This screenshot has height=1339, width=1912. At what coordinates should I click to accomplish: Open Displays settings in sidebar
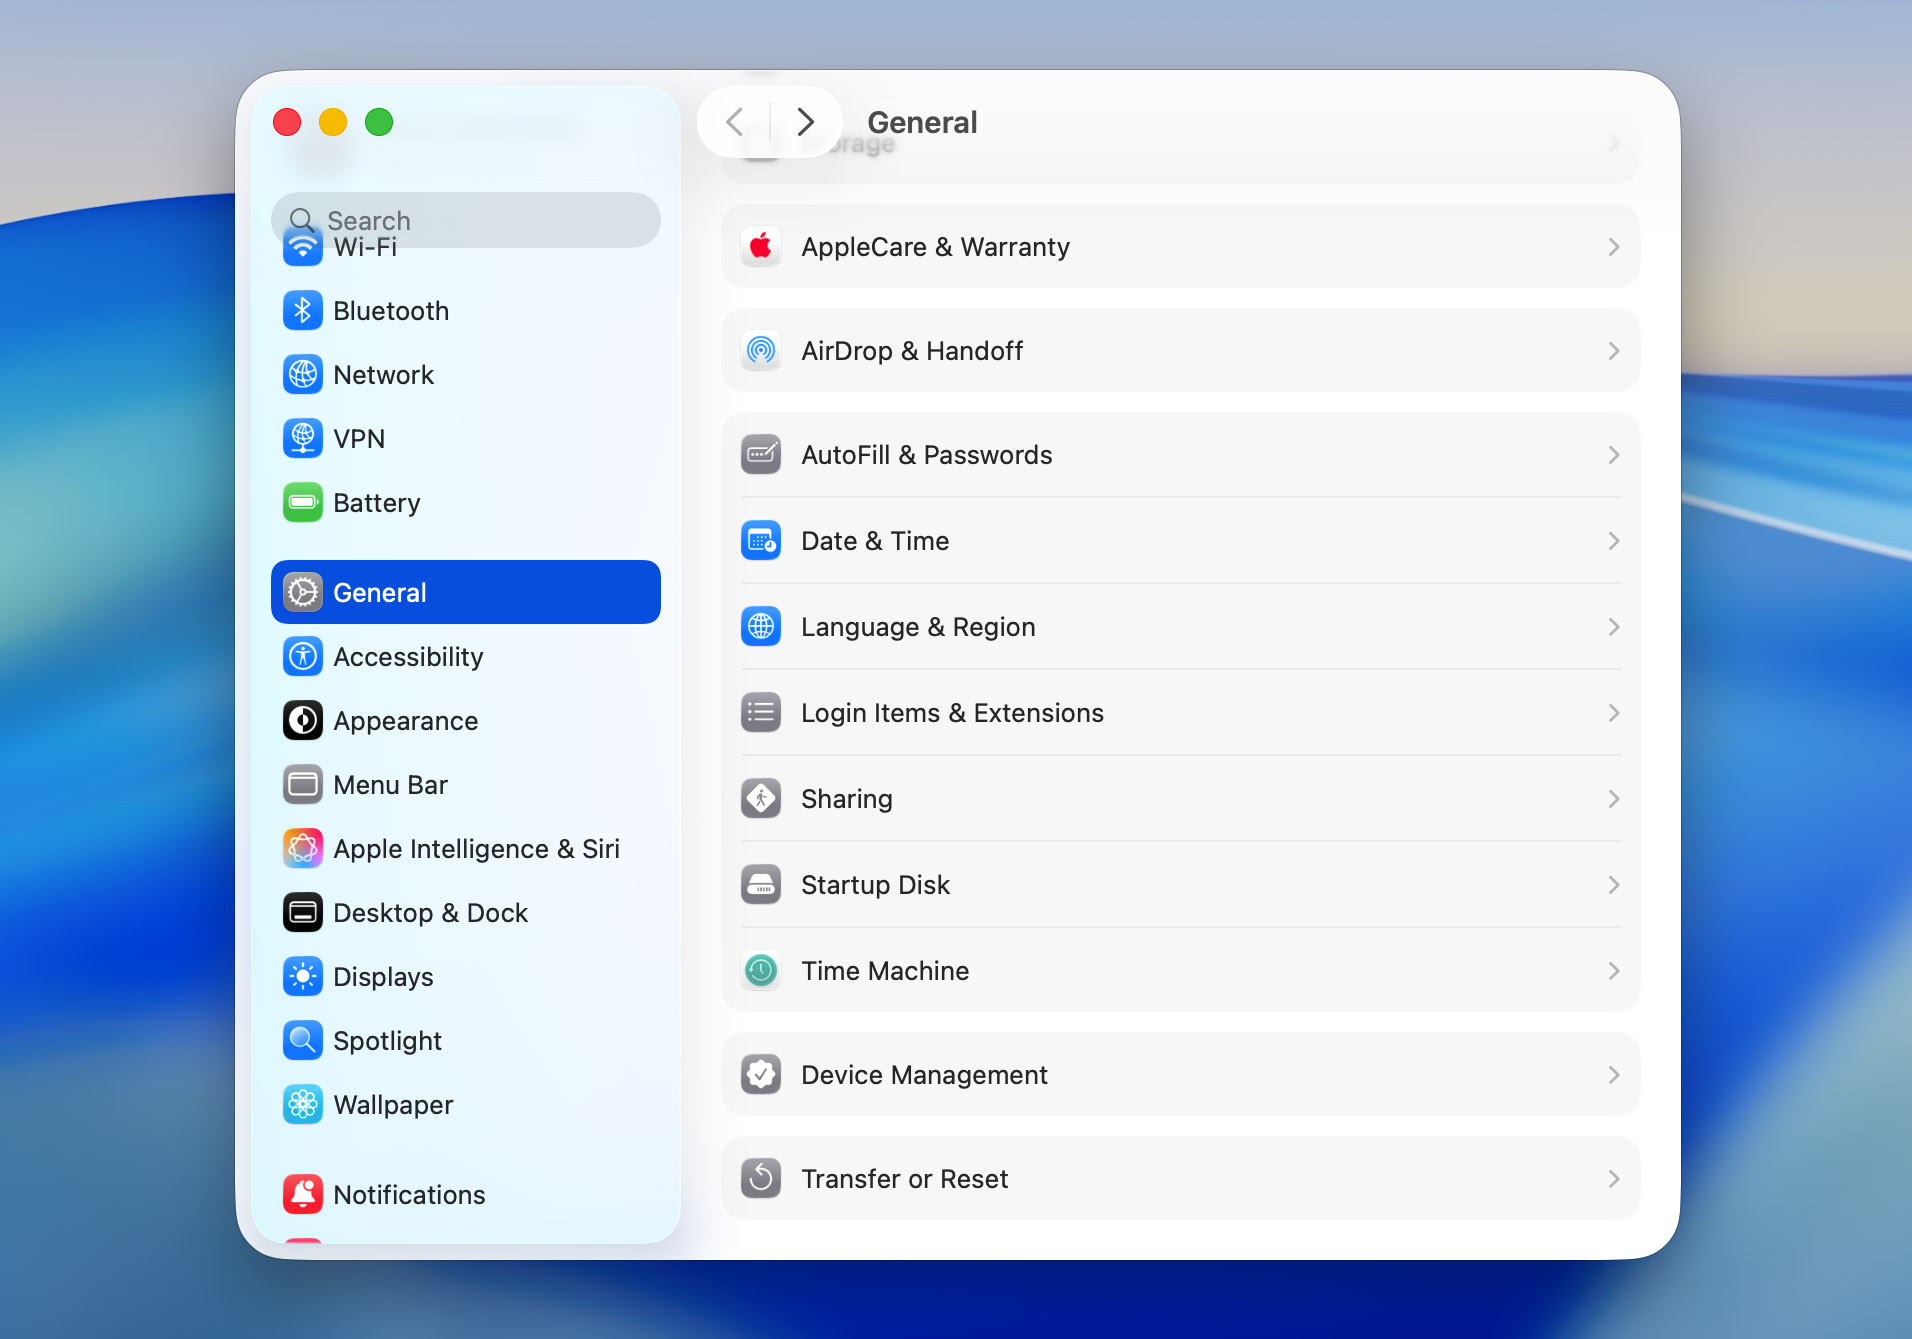[466, 977]
